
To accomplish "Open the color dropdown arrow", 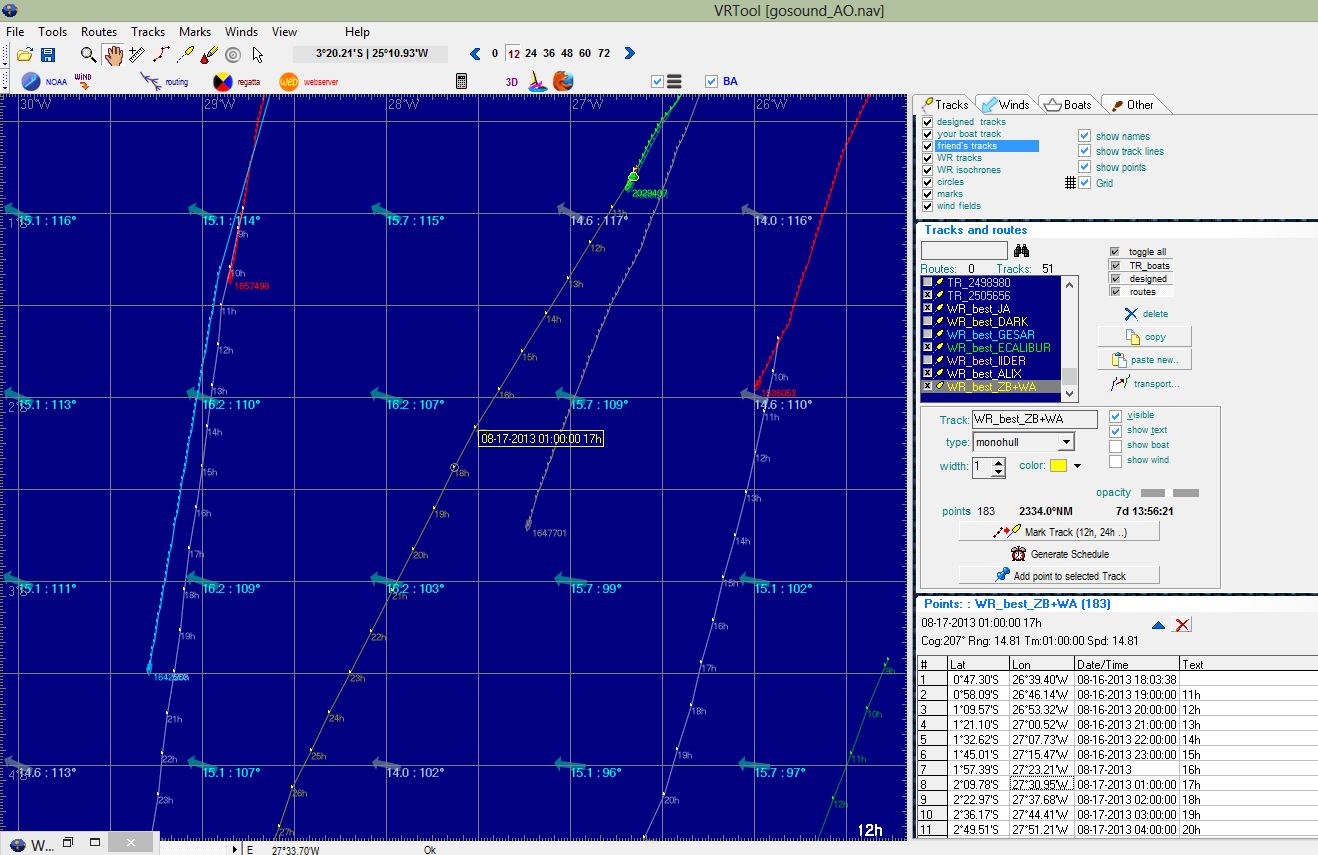I will 1078,466.
